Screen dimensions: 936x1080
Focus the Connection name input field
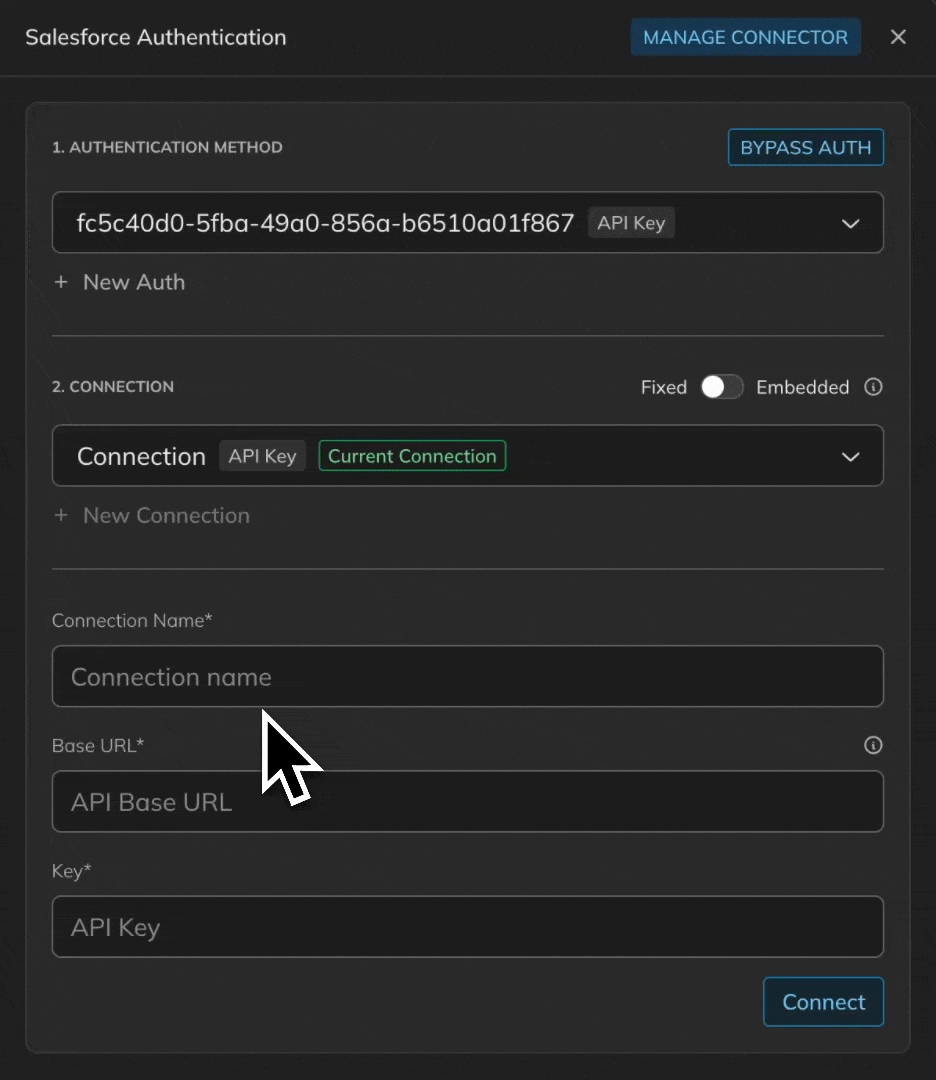[468, 676]
